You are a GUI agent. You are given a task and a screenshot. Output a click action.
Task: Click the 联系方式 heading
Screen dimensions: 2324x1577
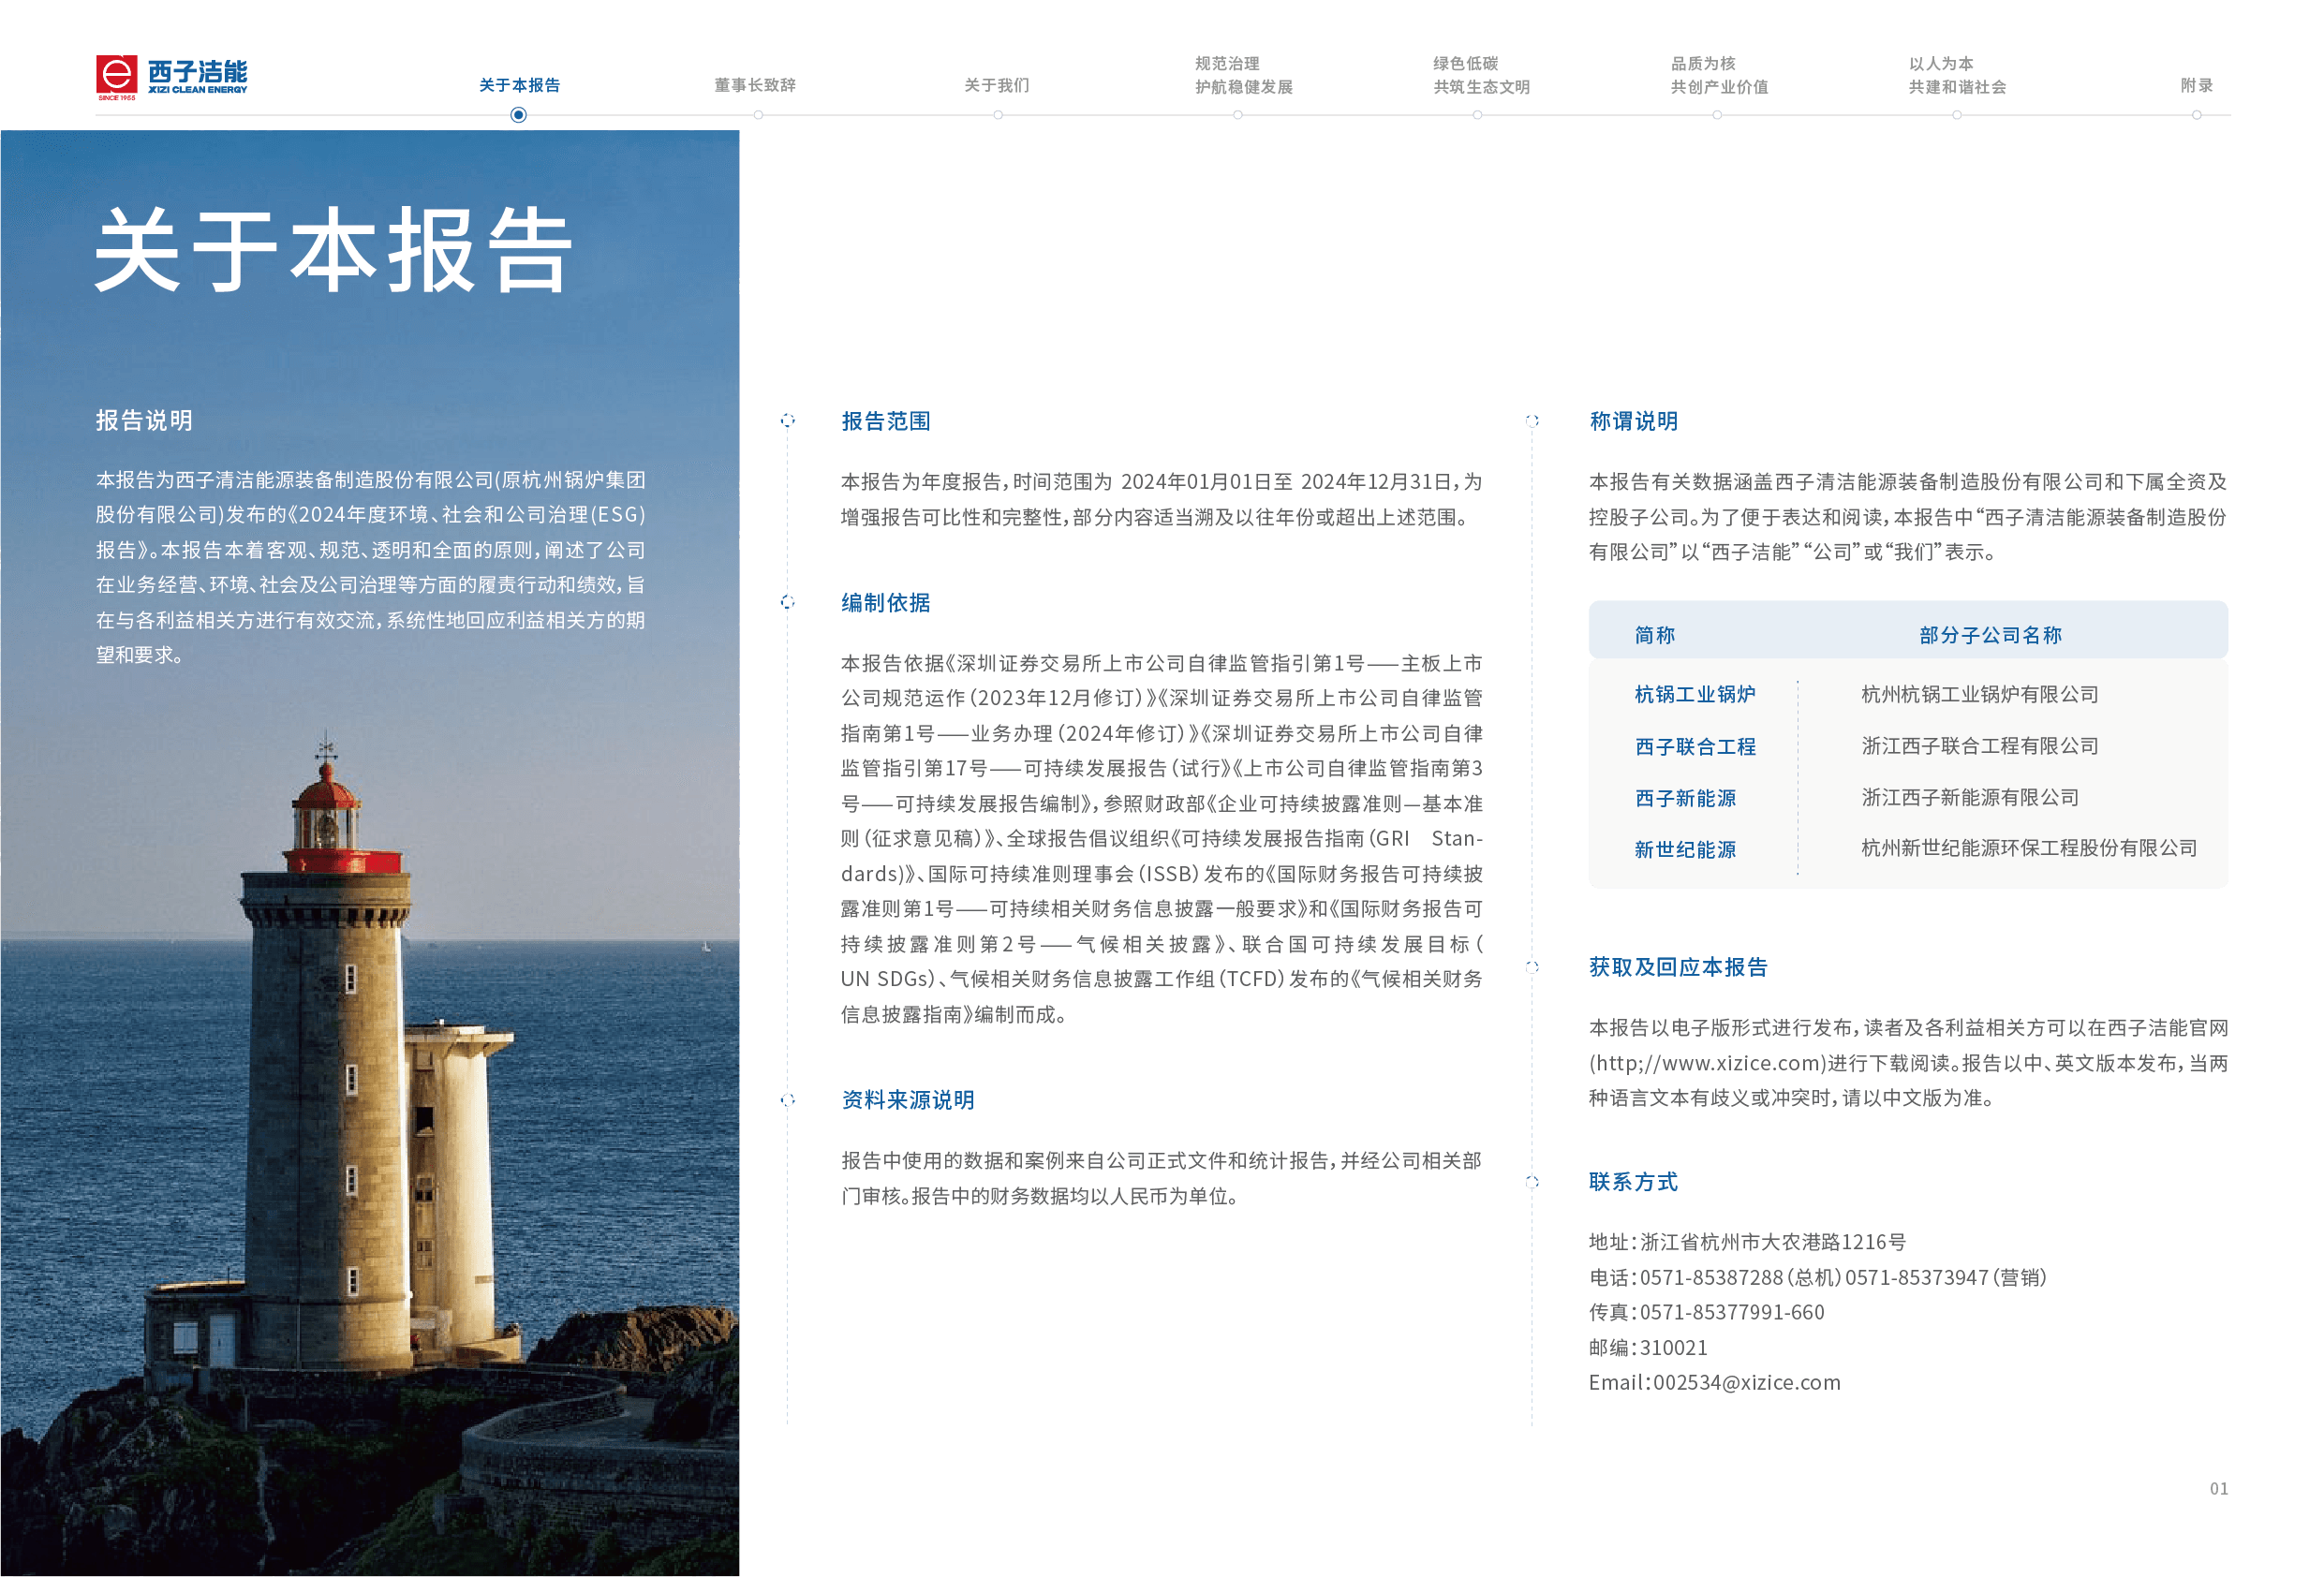click(1633, 1182)
